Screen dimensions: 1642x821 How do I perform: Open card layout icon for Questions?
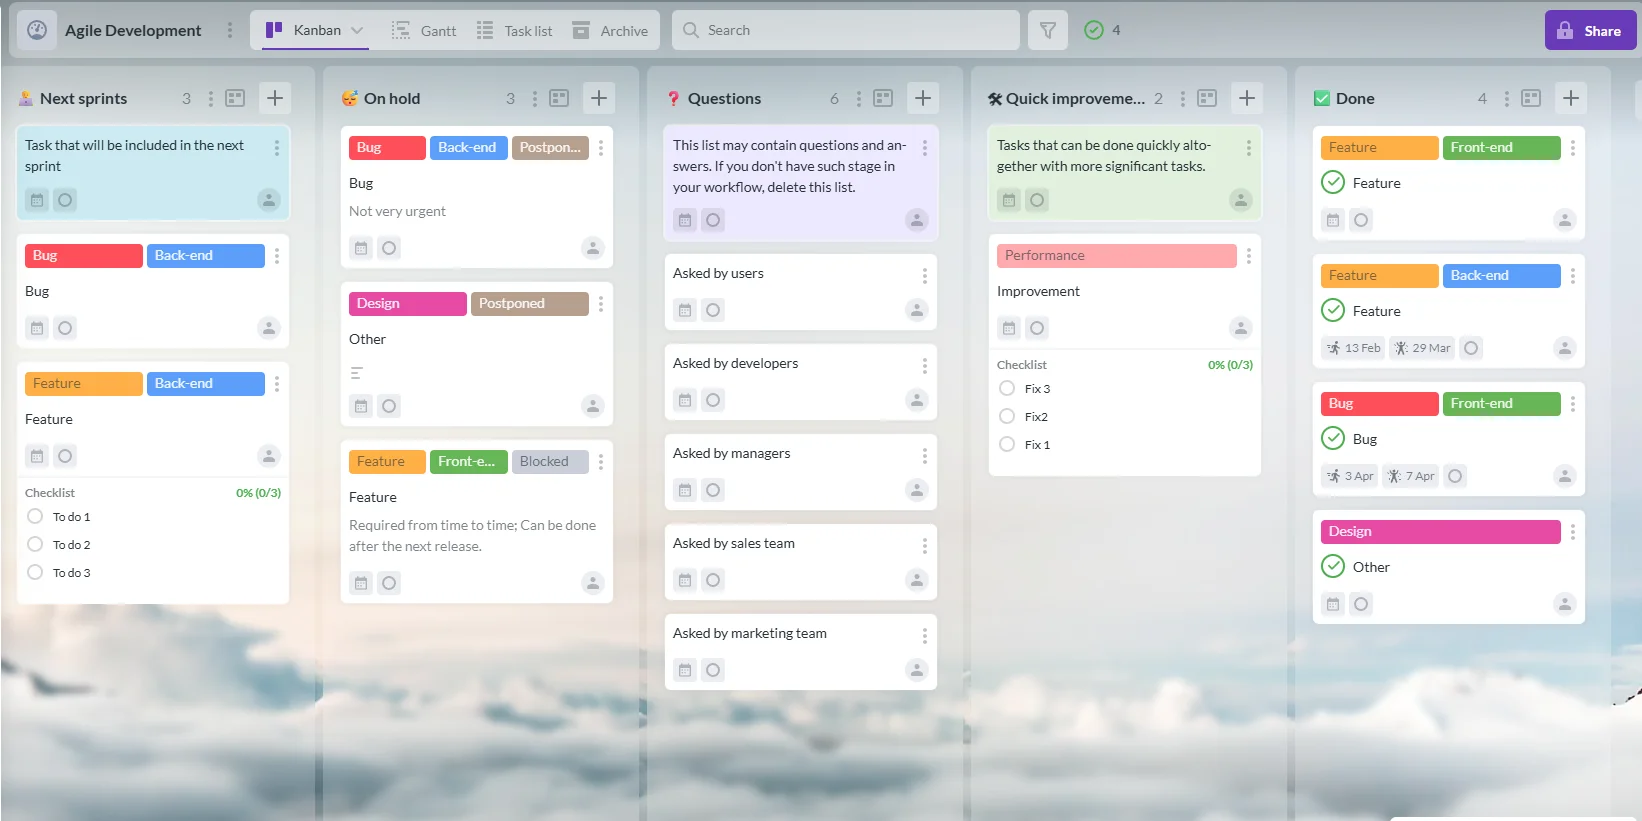[883, 98]
